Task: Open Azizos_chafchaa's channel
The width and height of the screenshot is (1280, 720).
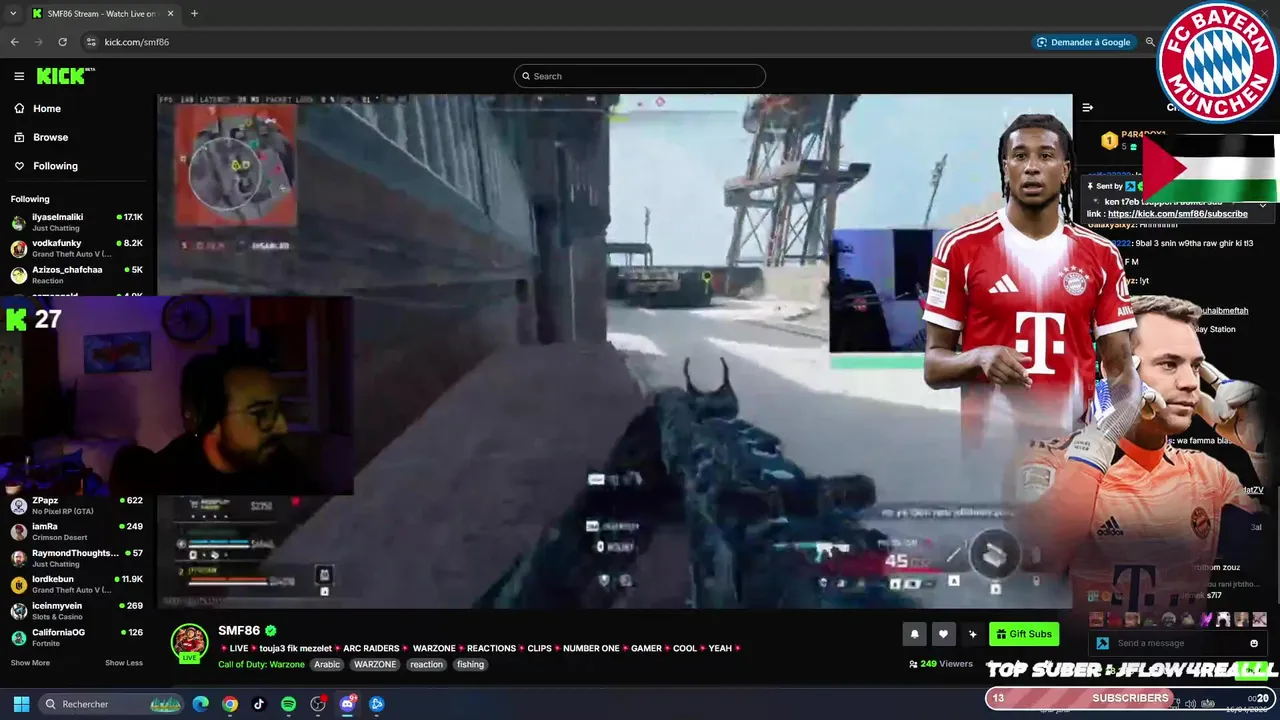Action: [x=77, y=275]
